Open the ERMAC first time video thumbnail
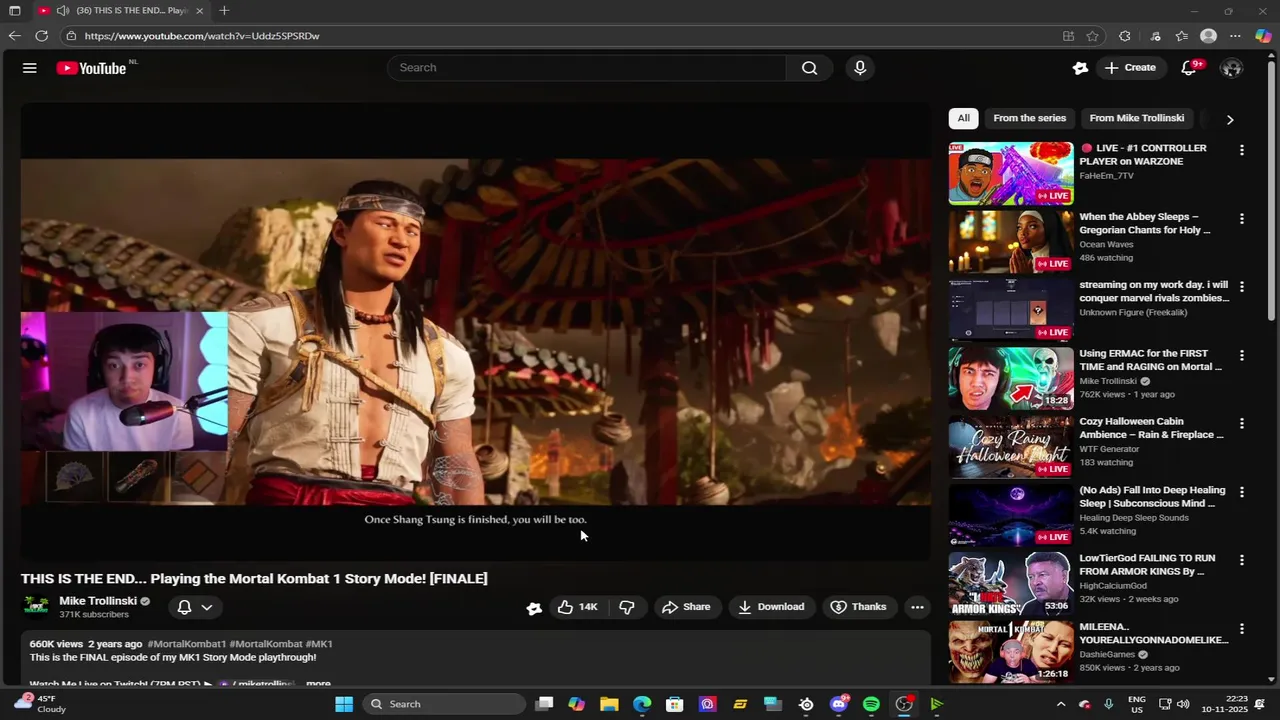The height and width of the screenshot is (720, 1280). [x=1011, y=378]
